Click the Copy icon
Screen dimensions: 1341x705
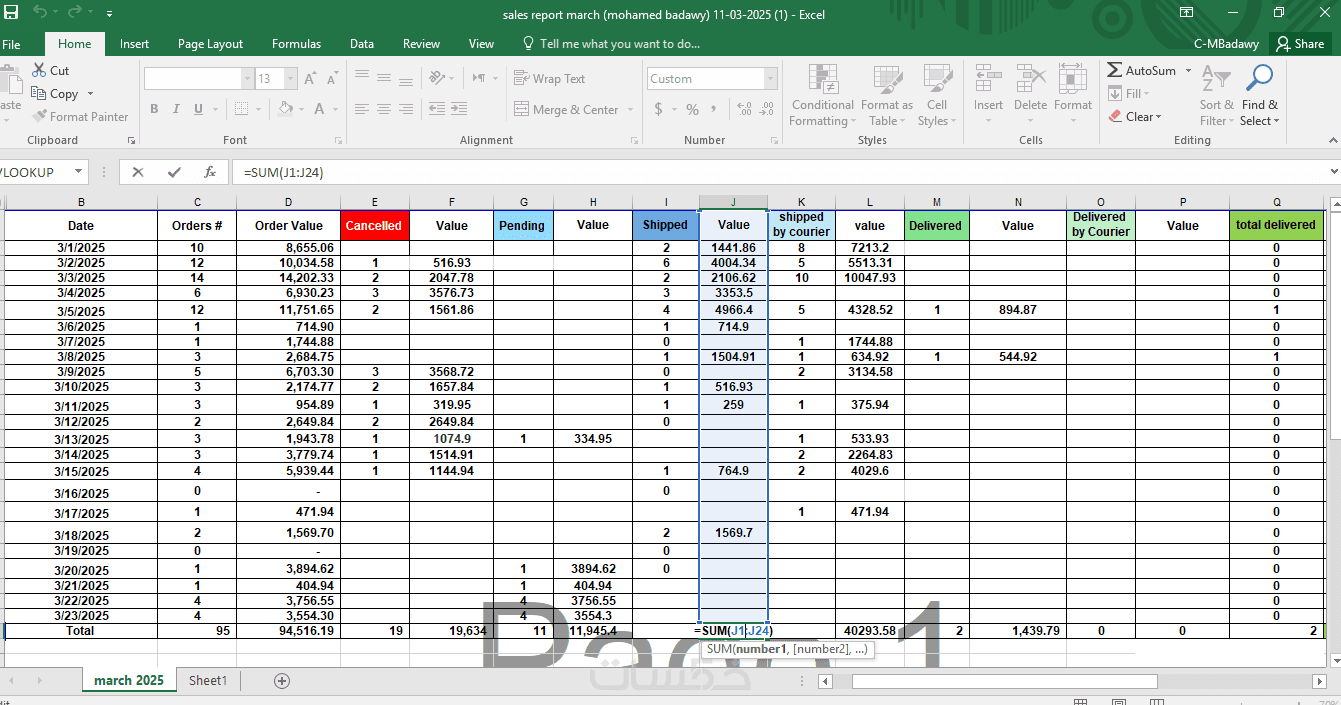tap(39, 93)
